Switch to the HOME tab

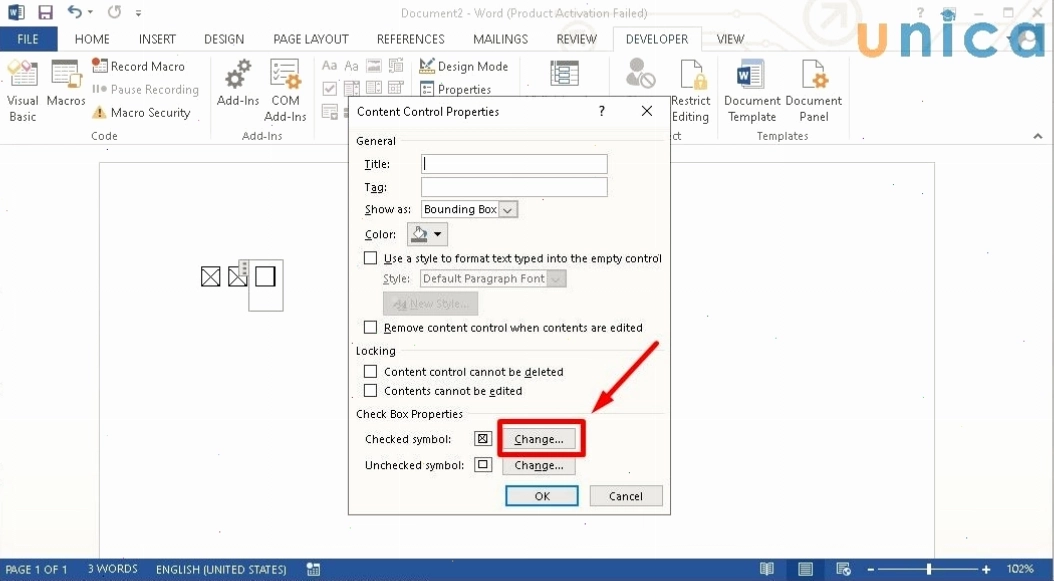click(92, 39)
